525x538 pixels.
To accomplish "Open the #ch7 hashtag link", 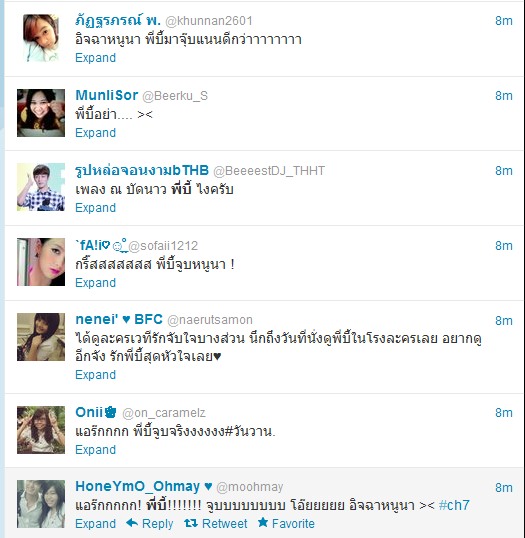I will coord(454,505).
